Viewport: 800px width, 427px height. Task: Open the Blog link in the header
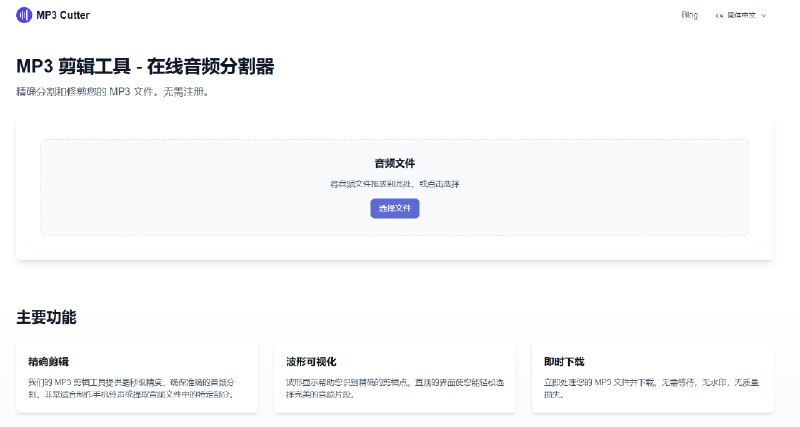(689, 15)
